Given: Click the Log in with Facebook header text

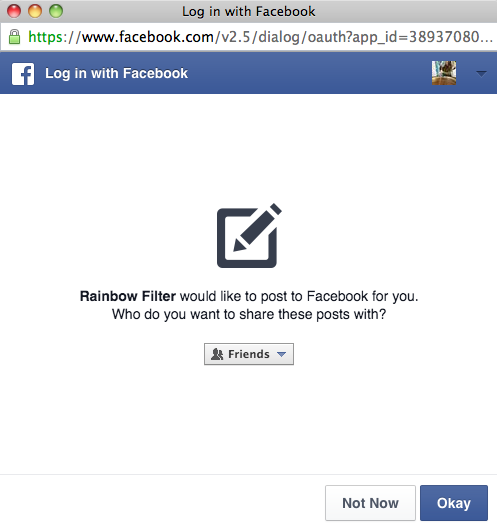Looking at the screenshot, I should [116, 73].
